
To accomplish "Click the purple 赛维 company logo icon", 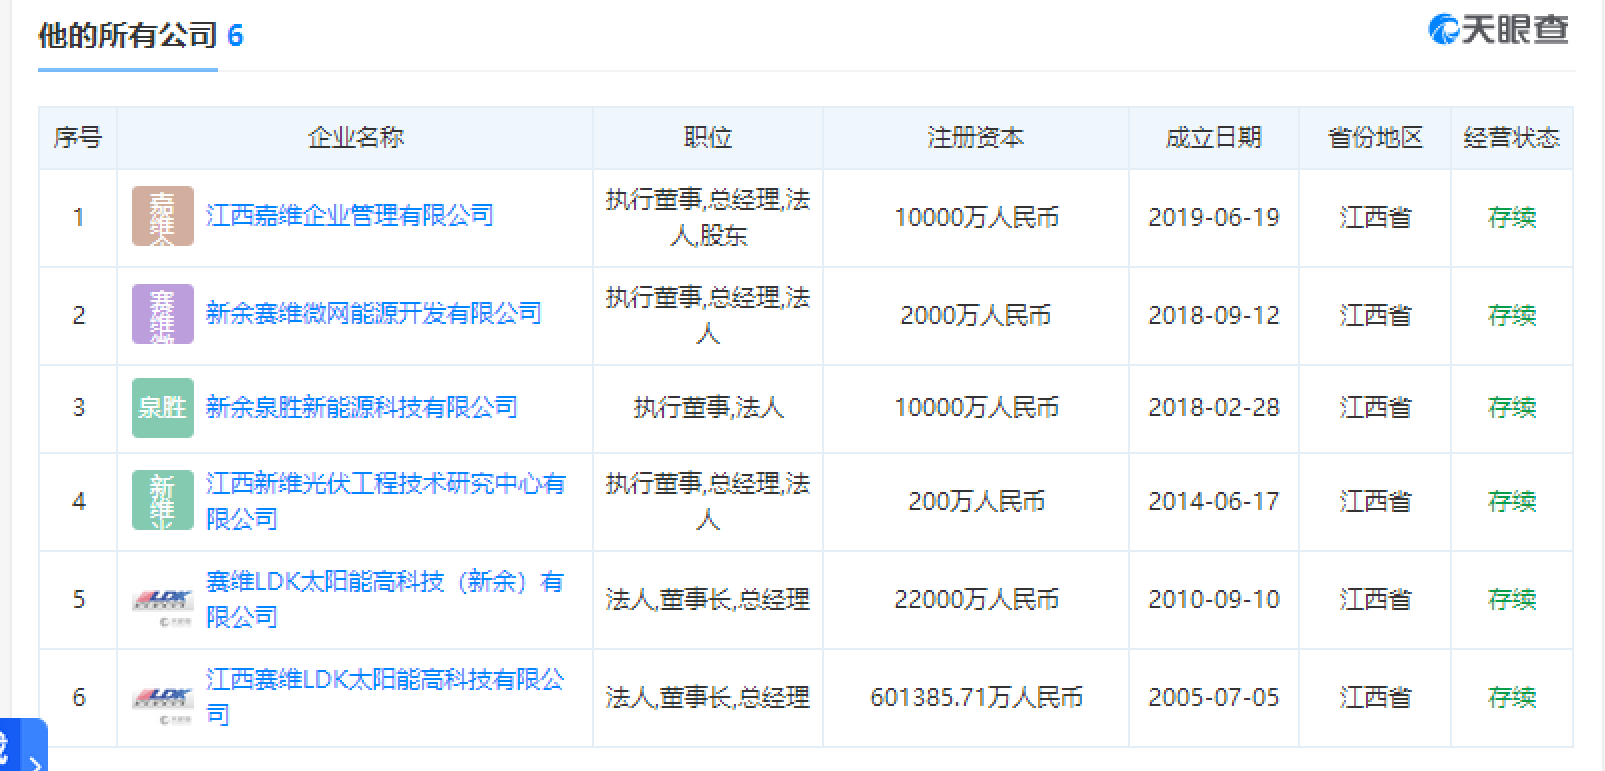I will point(162,315).
